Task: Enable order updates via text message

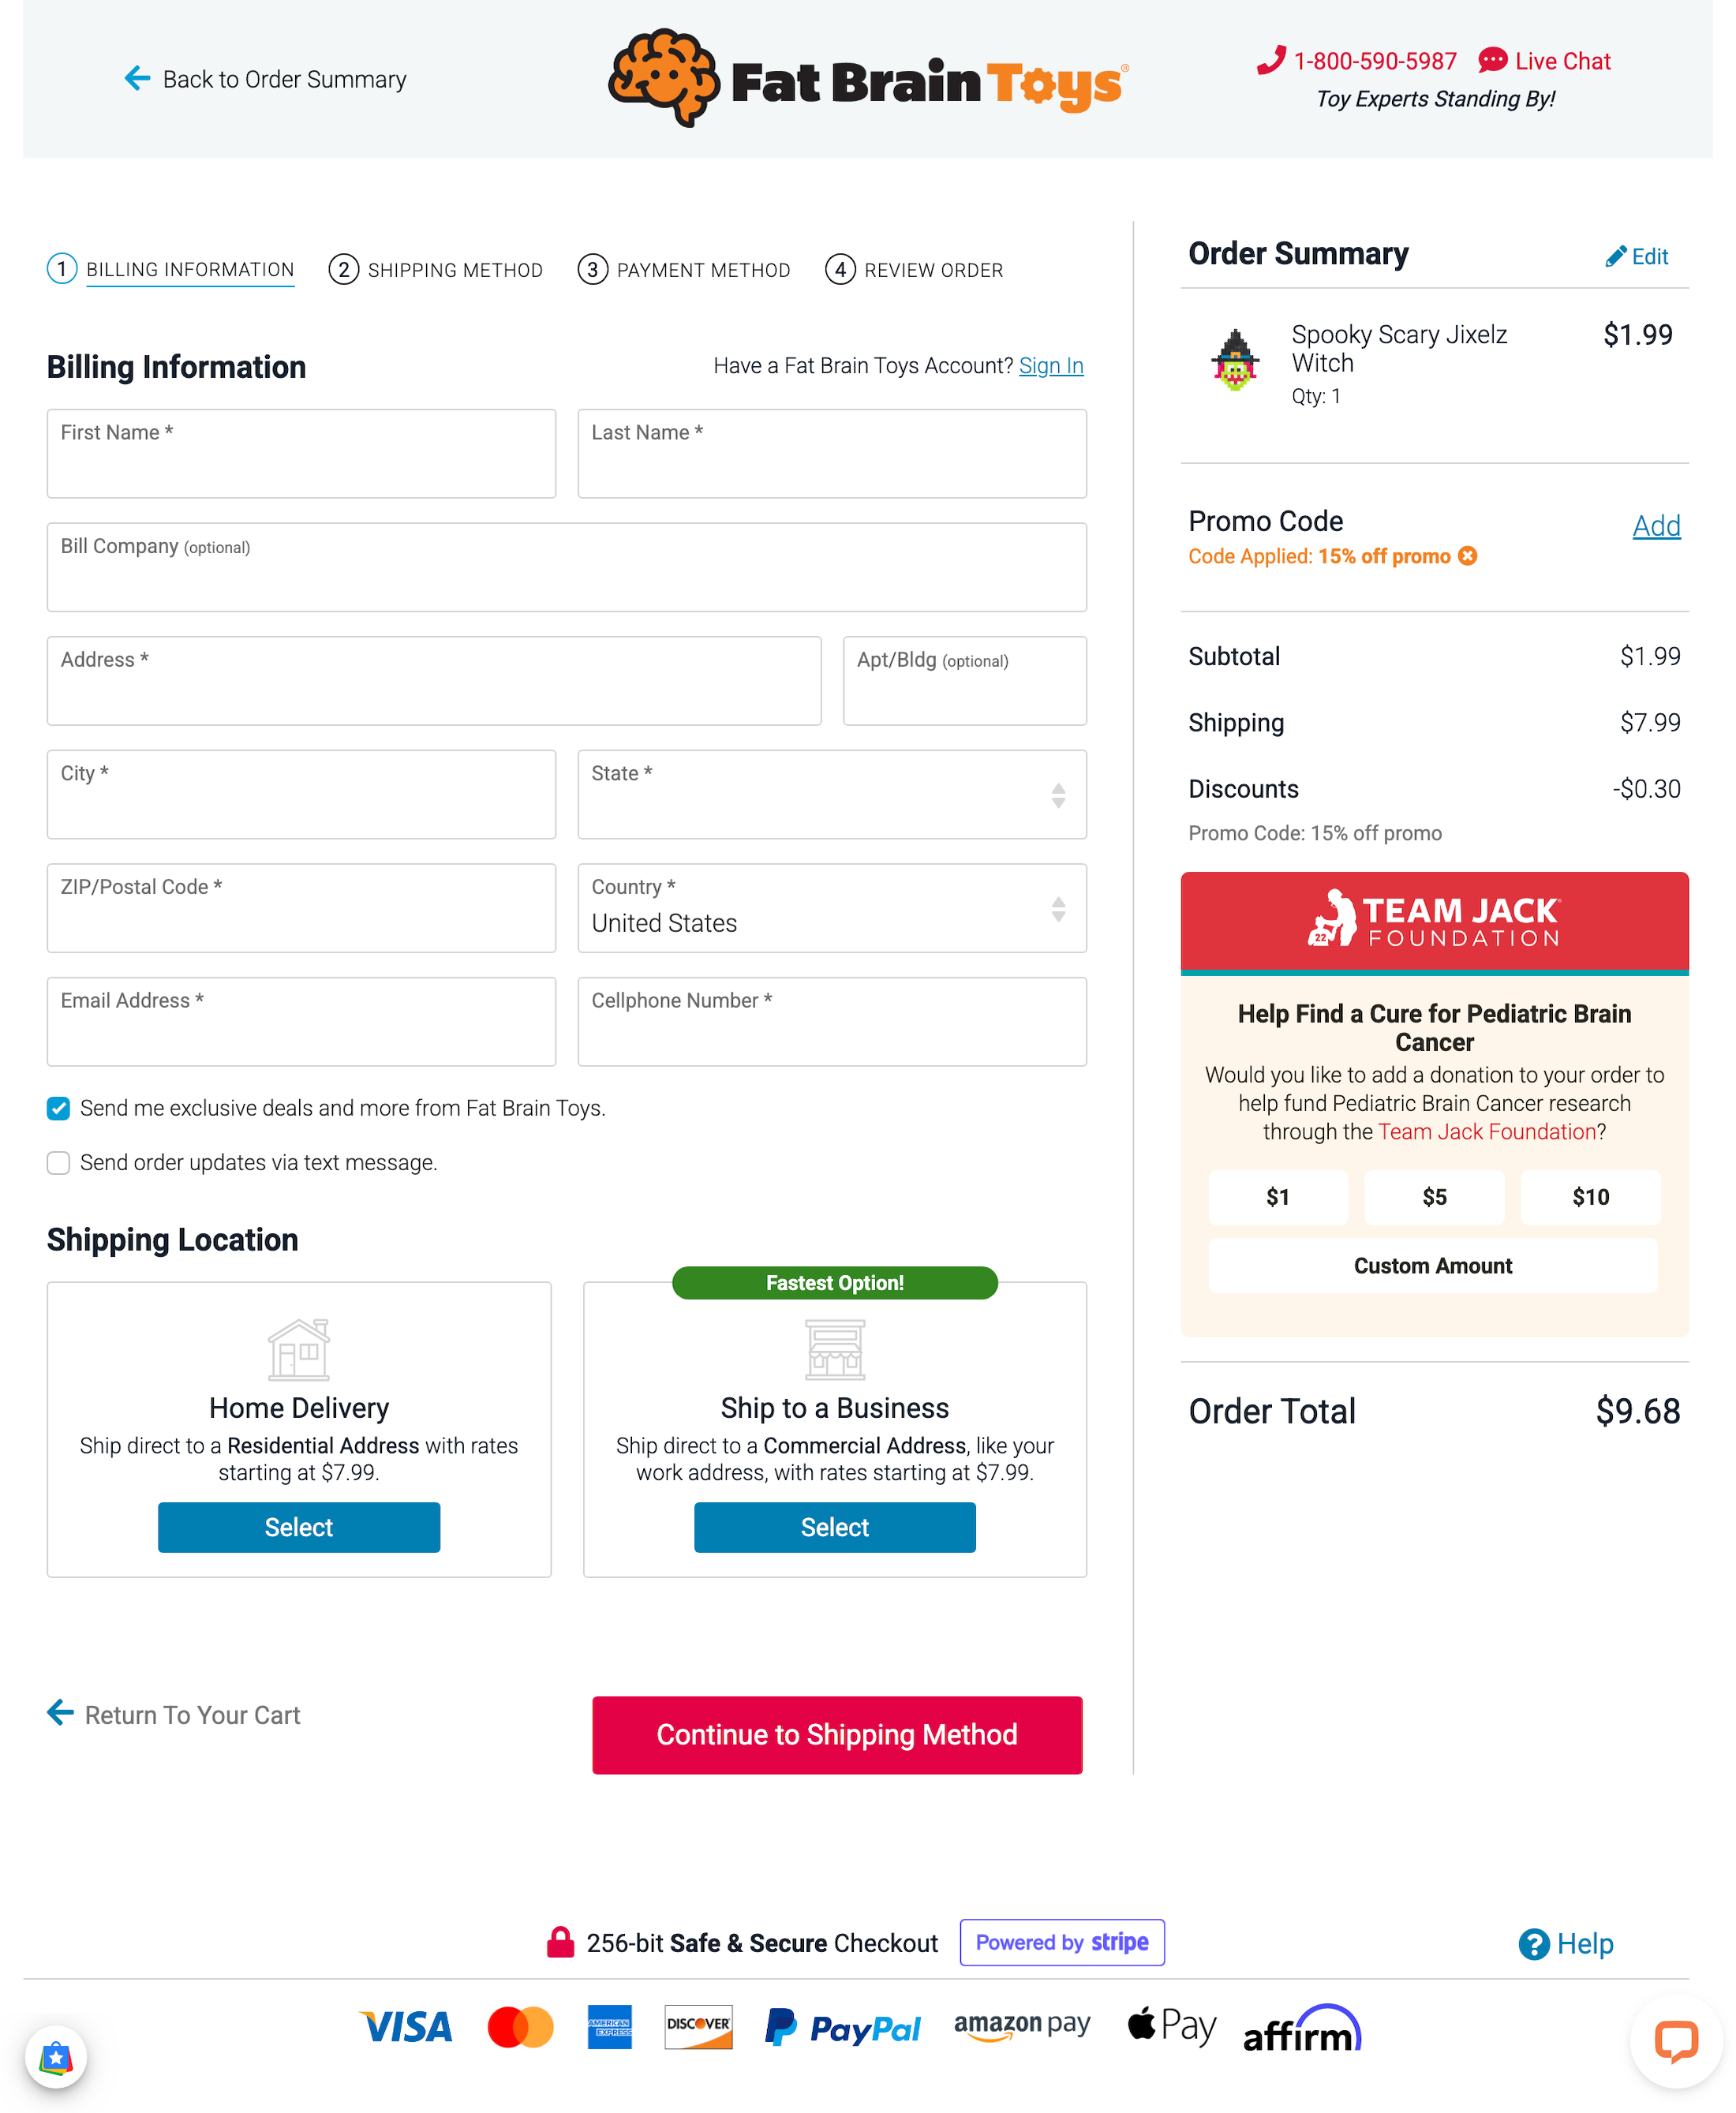Action: click(x=59, y=1162)
